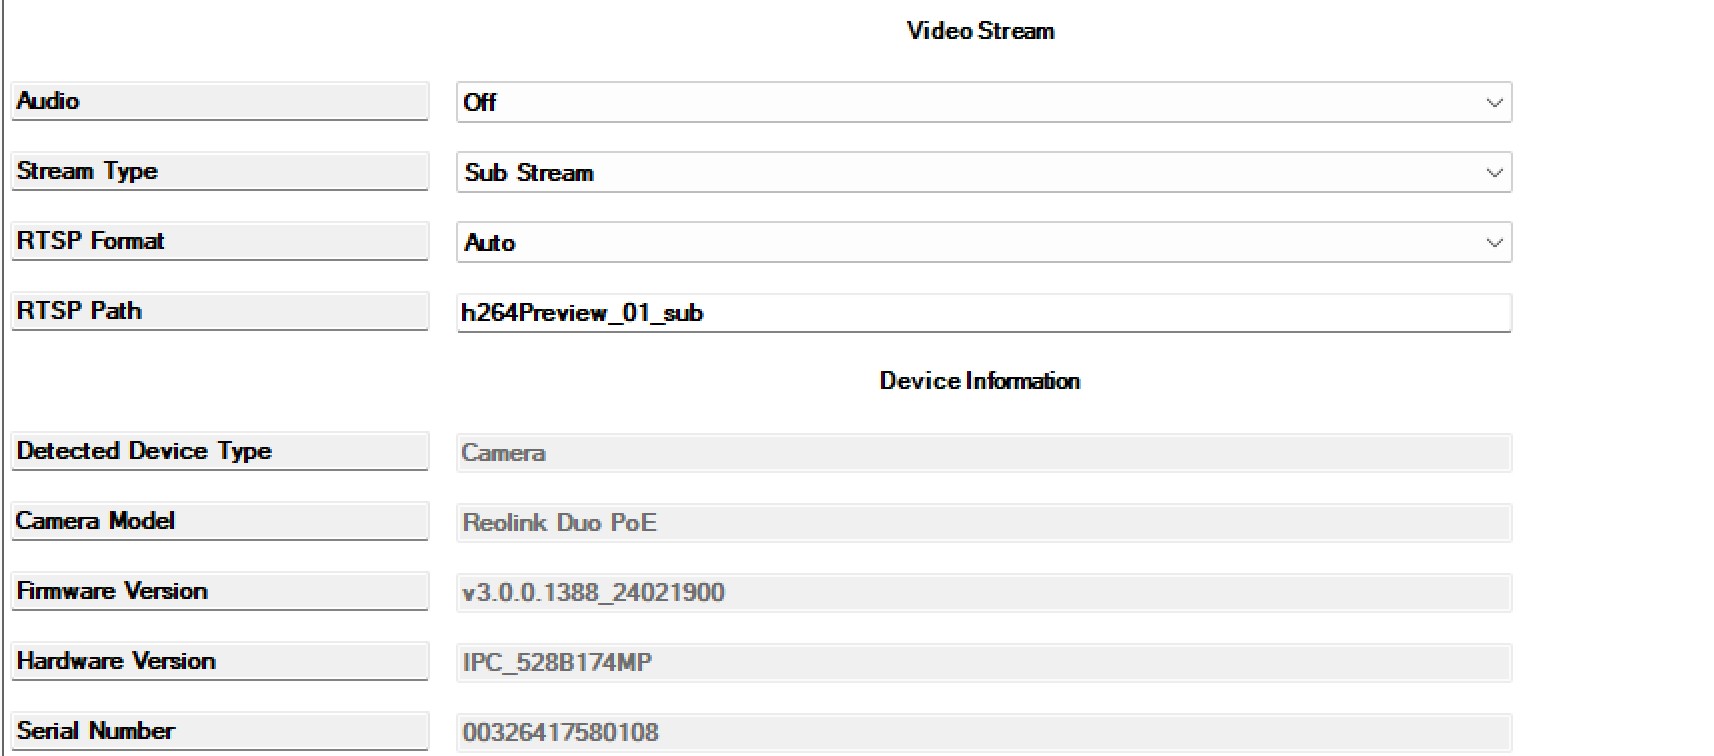The height and width of the screenshot is (756, 1714).
Task: Select the Camera Model field Reolink Duo PoE
Action: tap(983, 523)
